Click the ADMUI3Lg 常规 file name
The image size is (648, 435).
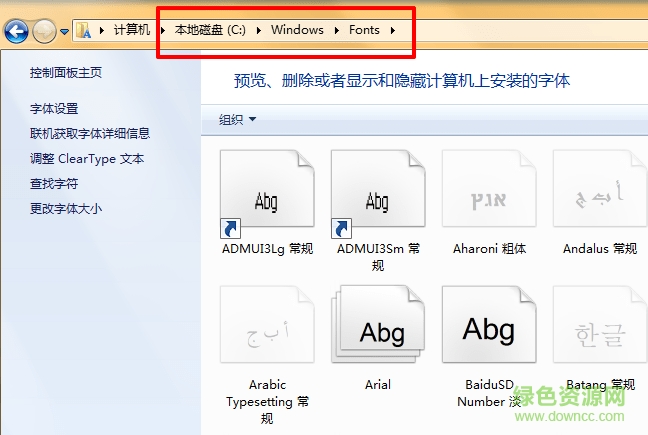(267, 249)
